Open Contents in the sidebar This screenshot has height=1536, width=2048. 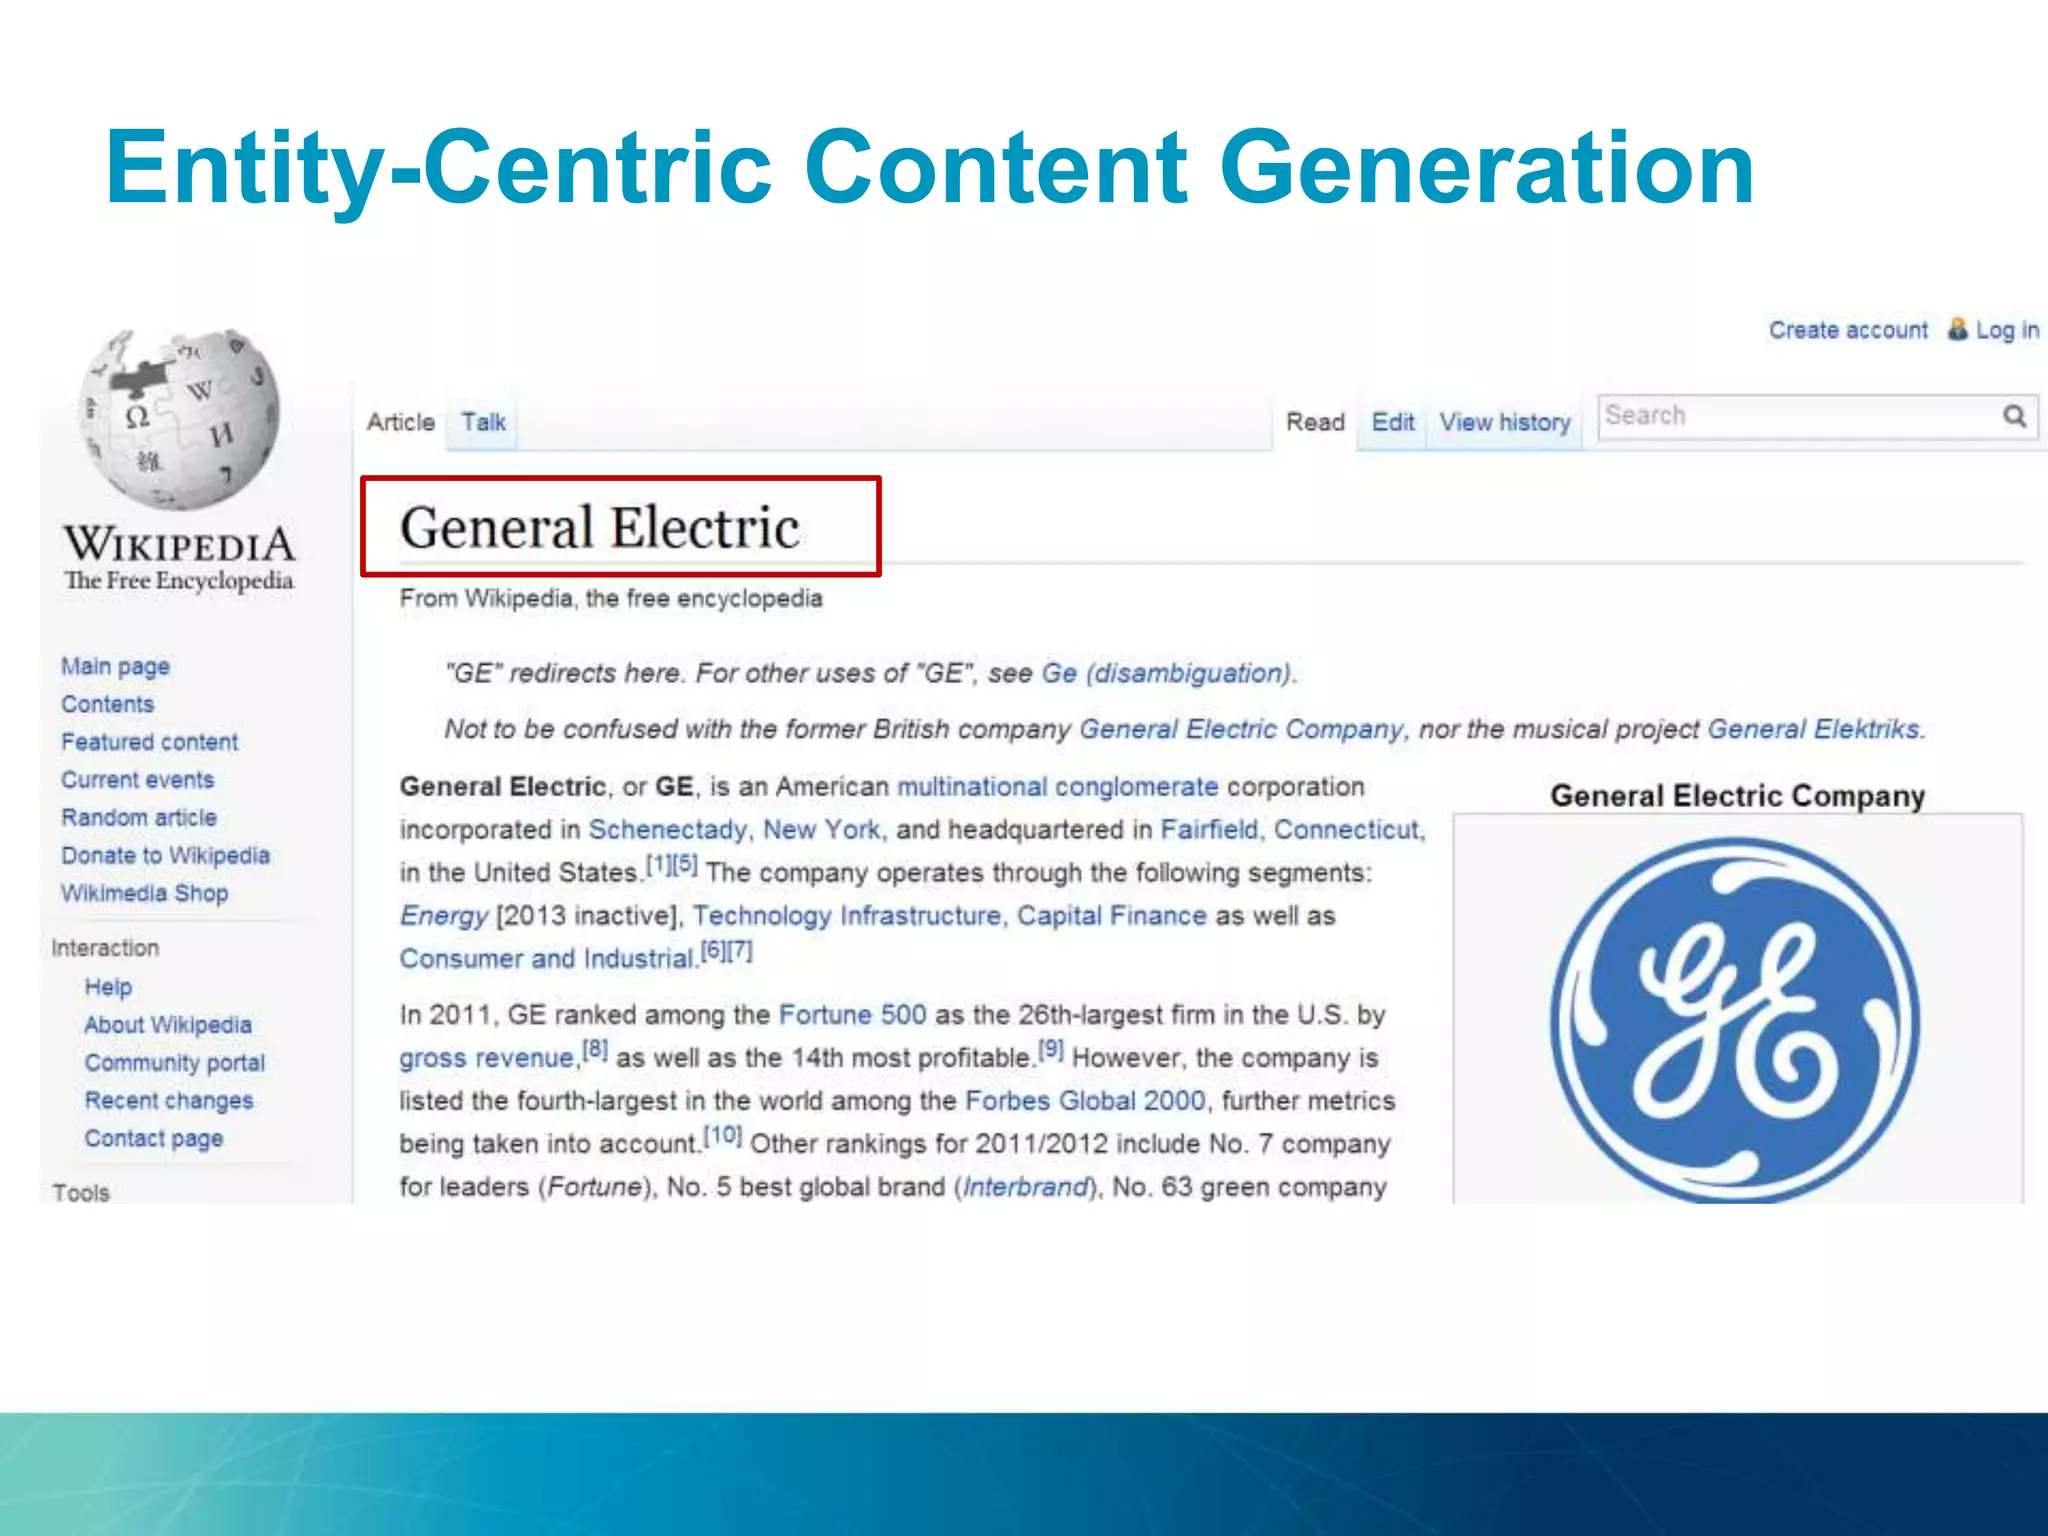(107, 704)
